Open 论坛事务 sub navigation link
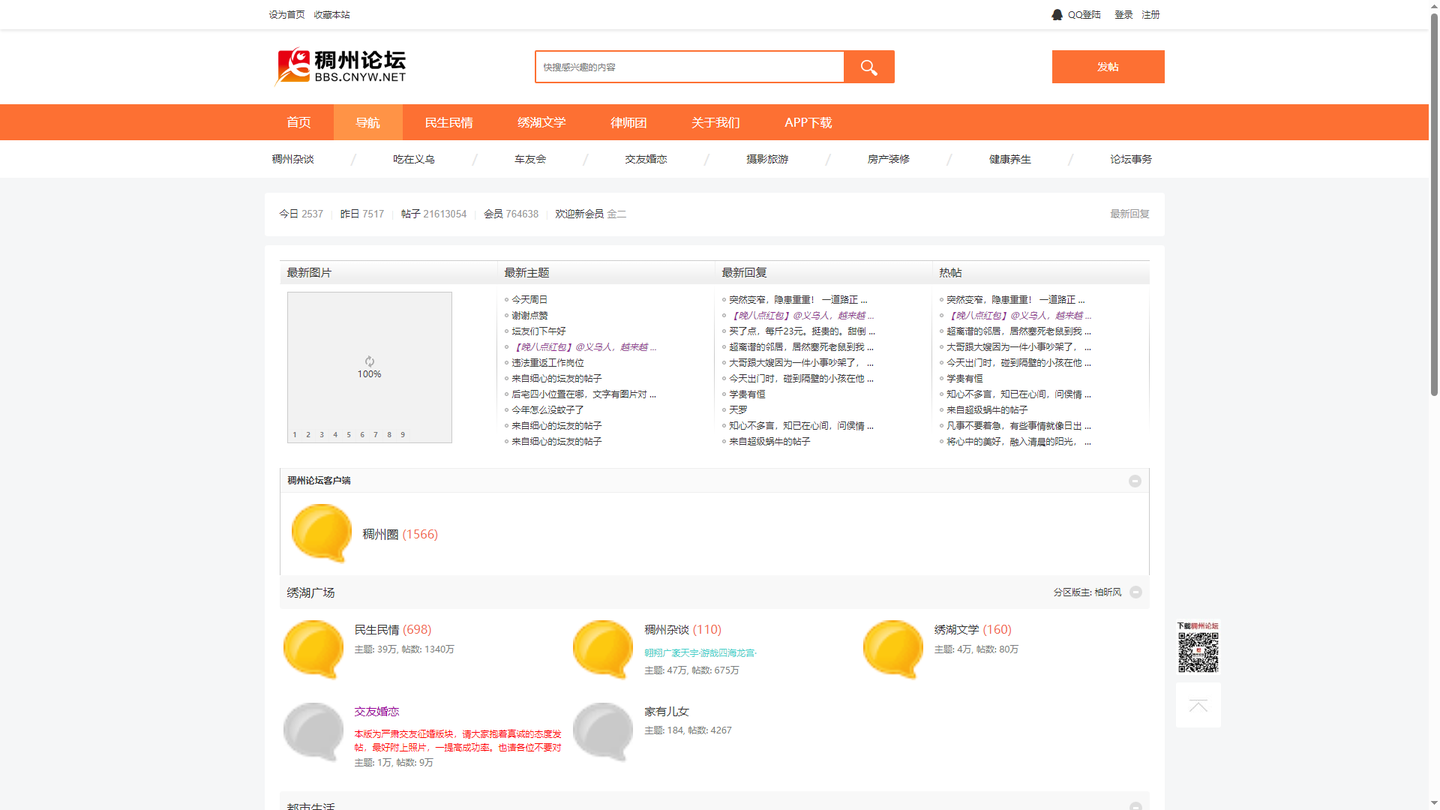The width and height of the screenshot is (1440, 810). 1131,159
